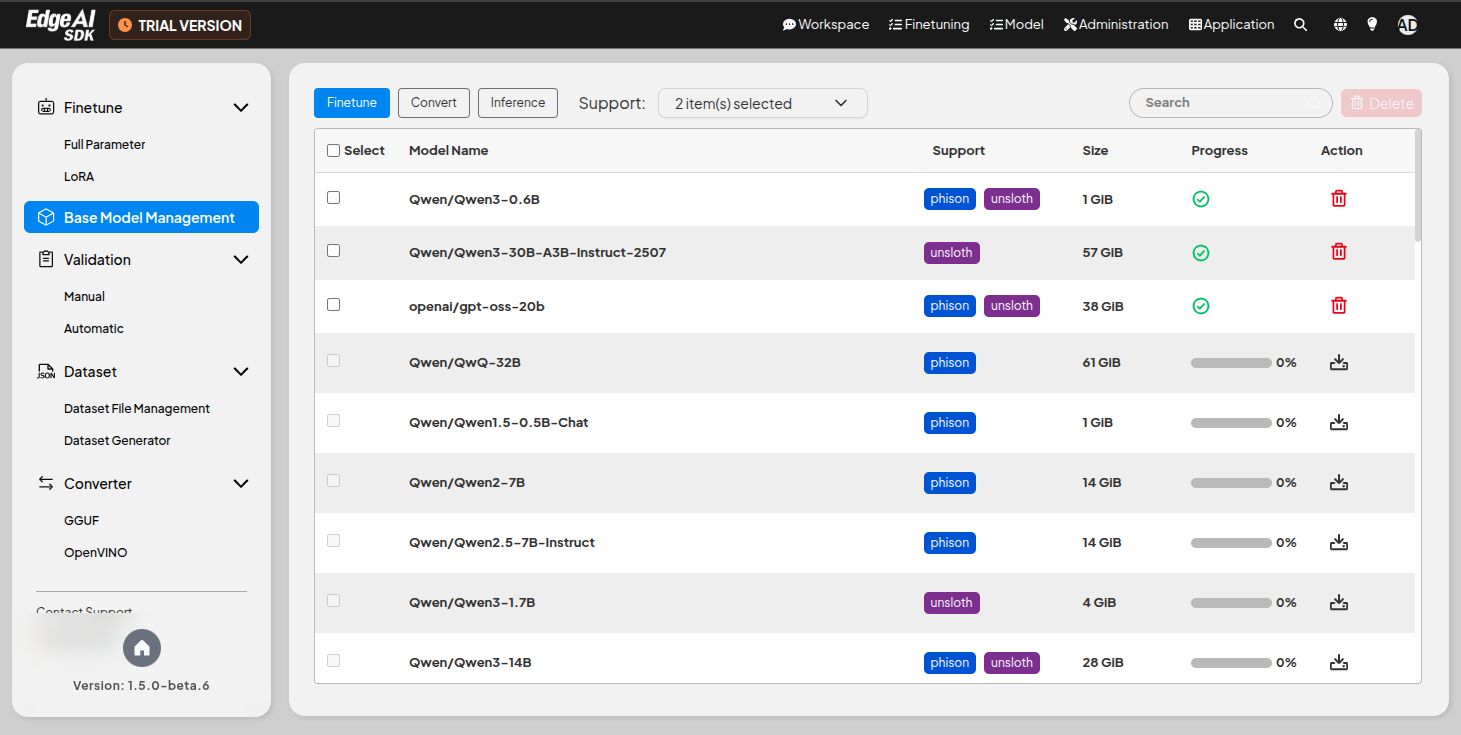Open the Support filter dropdown
Screen dimensions: 1461x735
[x=762, y=103]
